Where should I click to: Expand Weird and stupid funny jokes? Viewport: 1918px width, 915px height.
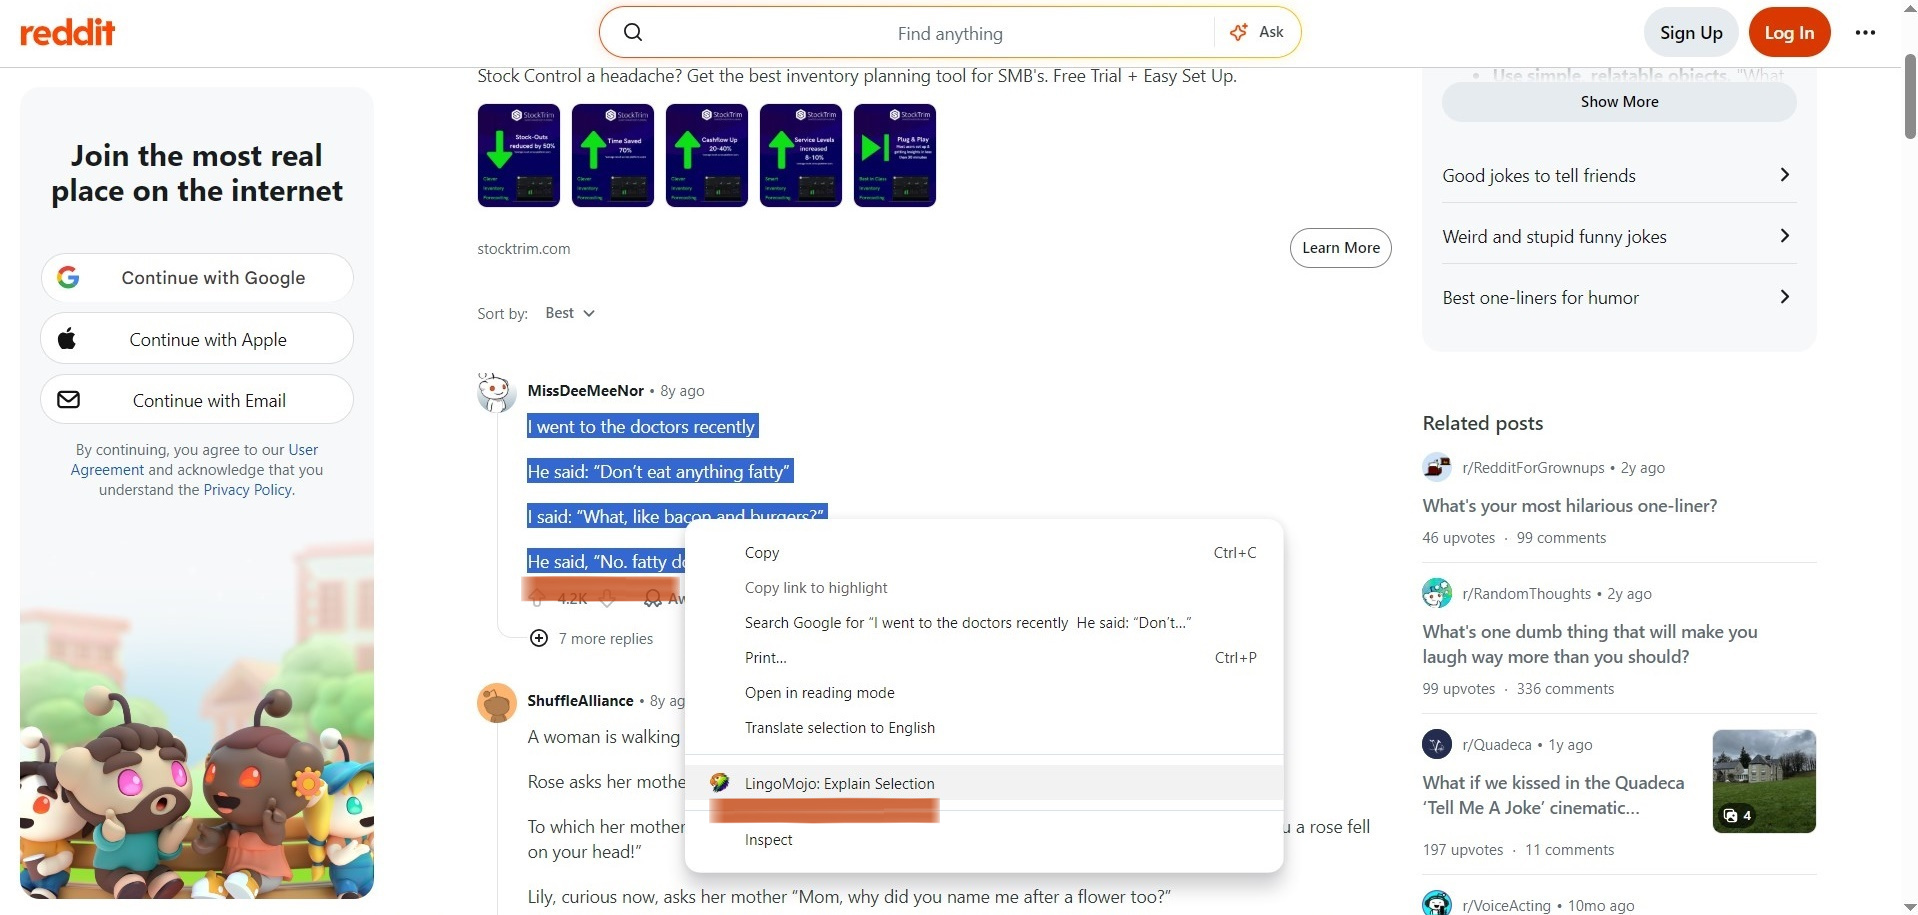coord(1619,237)
